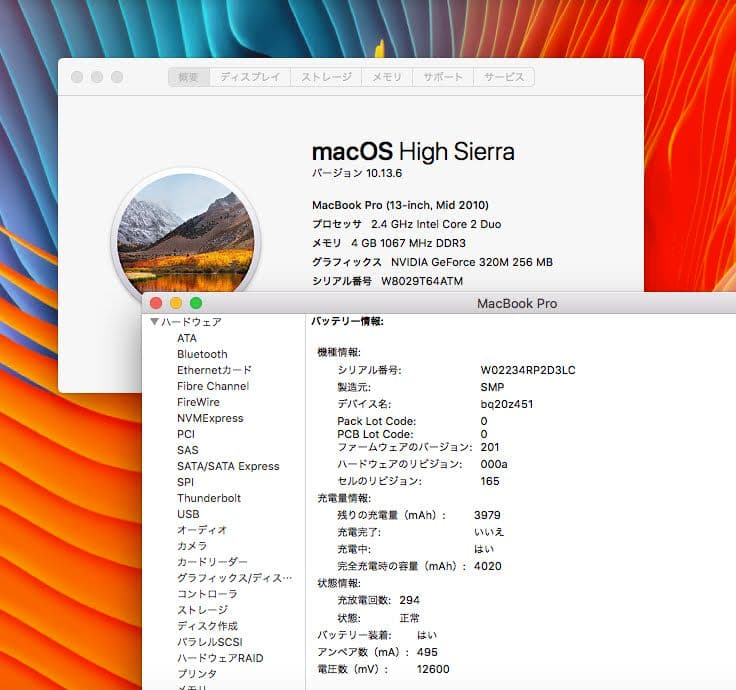Open the メモリ tab in About This Mac
Screen dimensions: 736x690
coord(387,77)
